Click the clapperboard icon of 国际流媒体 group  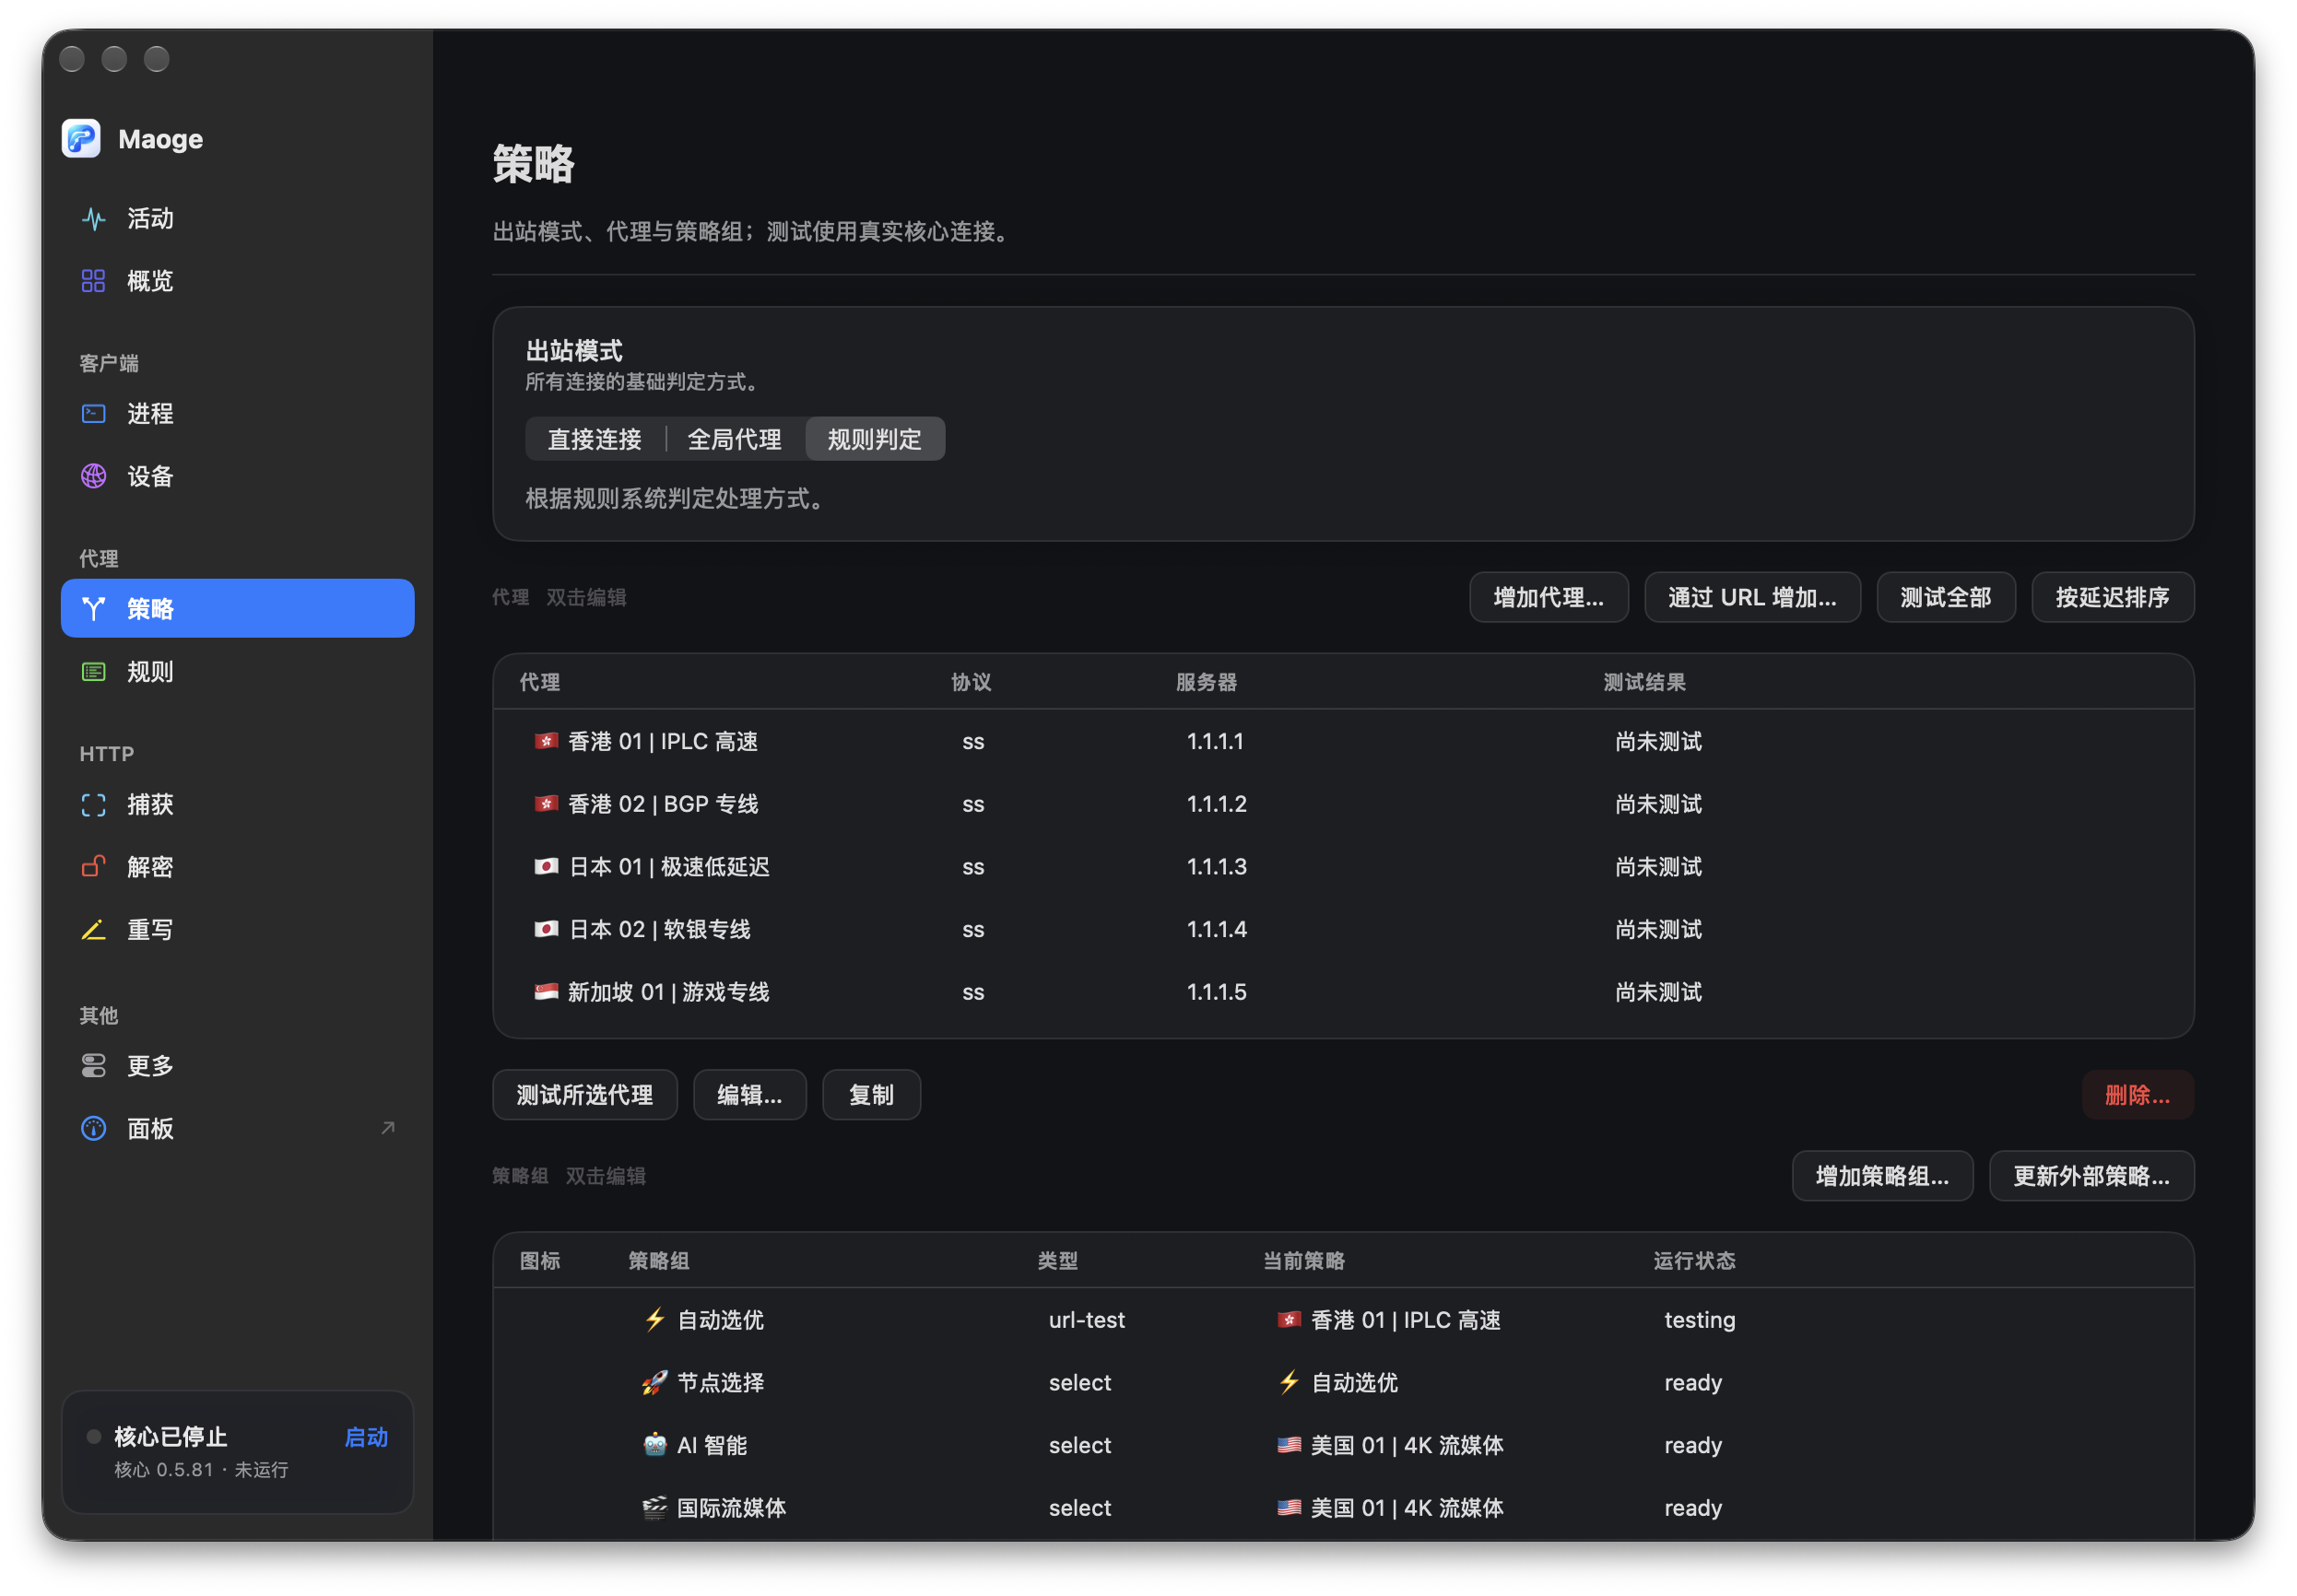click(655, 1507)
